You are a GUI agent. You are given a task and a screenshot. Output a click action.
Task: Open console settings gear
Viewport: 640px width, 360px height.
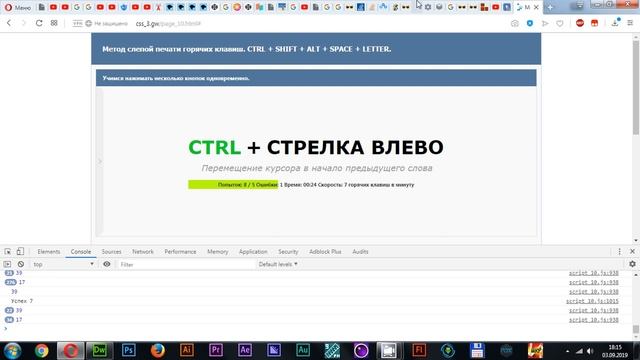[x=632, y=264]
